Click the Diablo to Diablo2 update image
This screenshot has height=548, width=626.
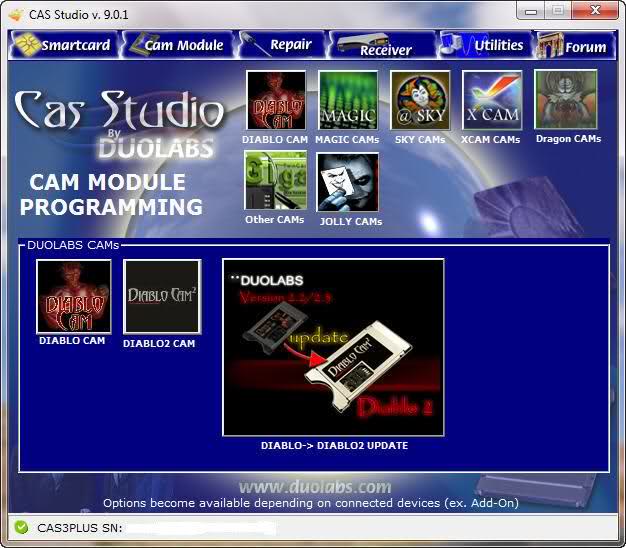tap(333, 347)
